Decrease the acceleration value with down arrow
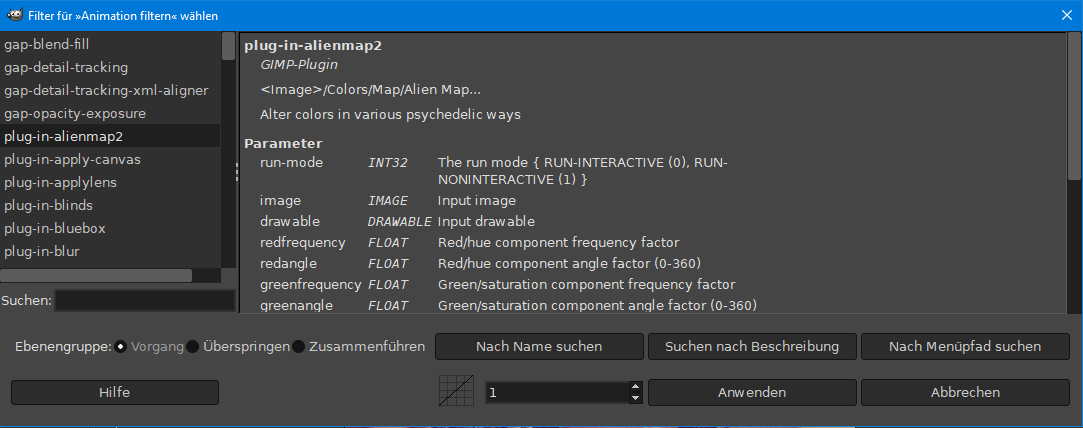The image size is (1083, 428). coord(635,398)
